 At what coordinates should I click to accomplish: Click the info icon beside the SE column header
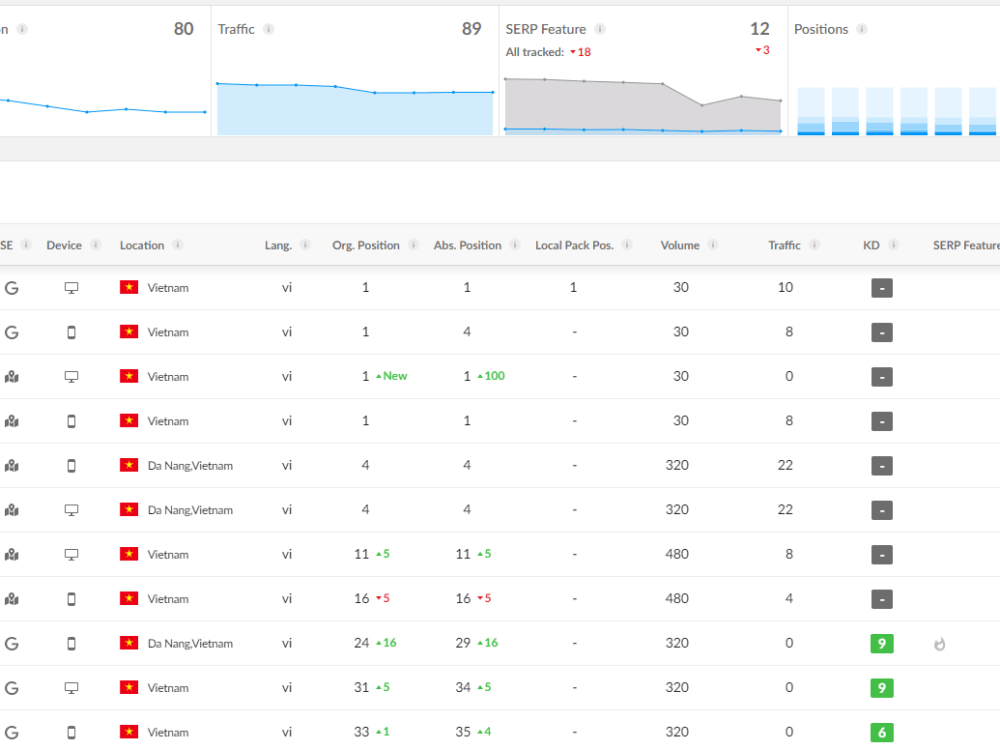(26, 245)
